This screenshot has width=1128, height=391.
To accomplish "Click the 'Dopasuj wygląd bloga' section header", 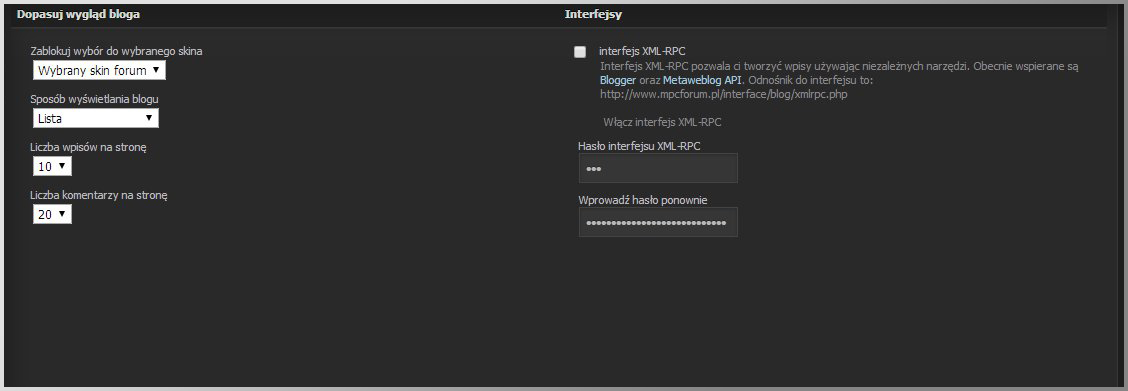I will (x=78, y=14).
